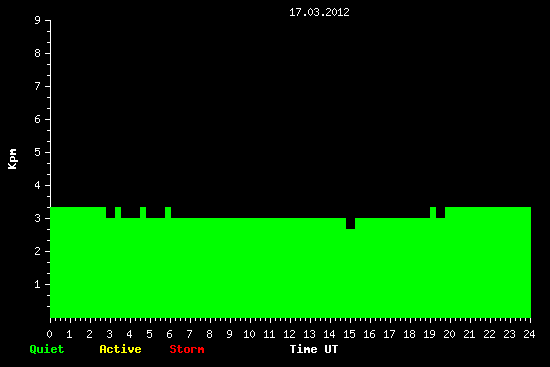The height and width of the screenshot is (367, 550).
Task: Click the red Storm legend label
Action: point(187,349)
